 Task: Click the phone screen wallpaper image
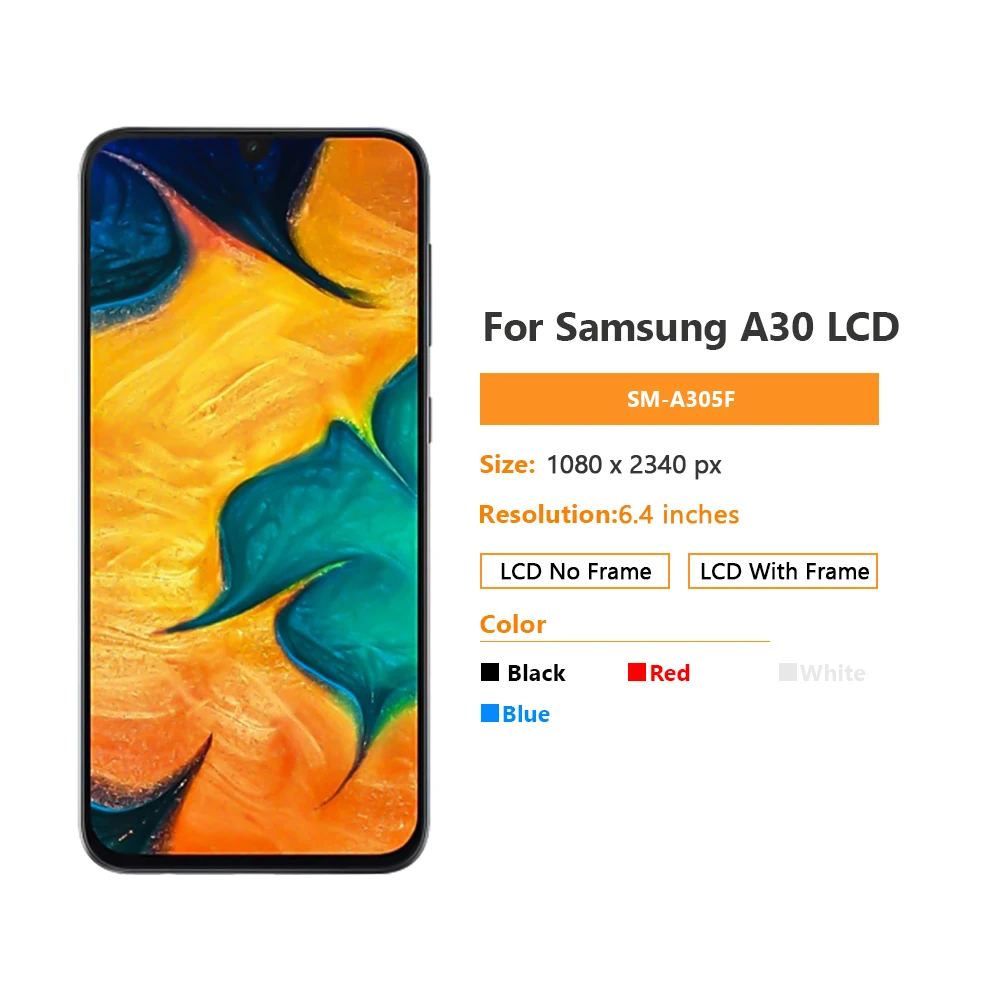tap(254, 496)
